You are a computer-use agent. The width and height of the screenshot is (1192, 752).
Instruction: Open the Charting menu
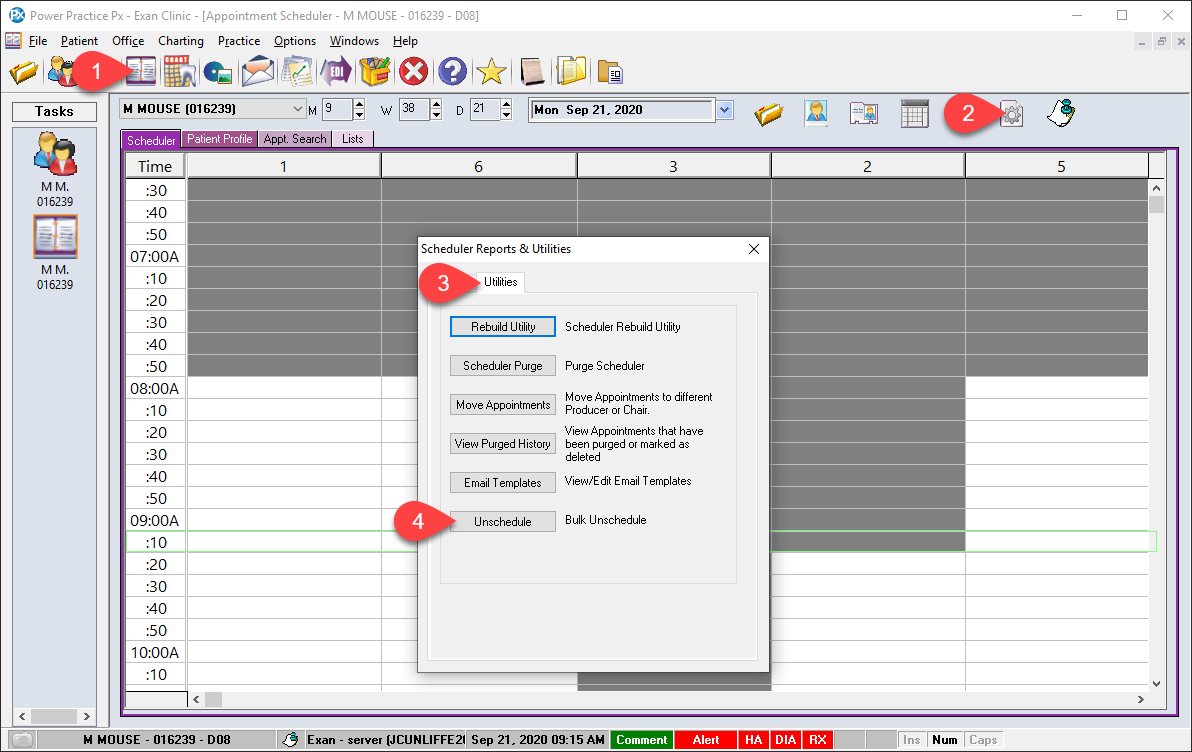[181, 41]
